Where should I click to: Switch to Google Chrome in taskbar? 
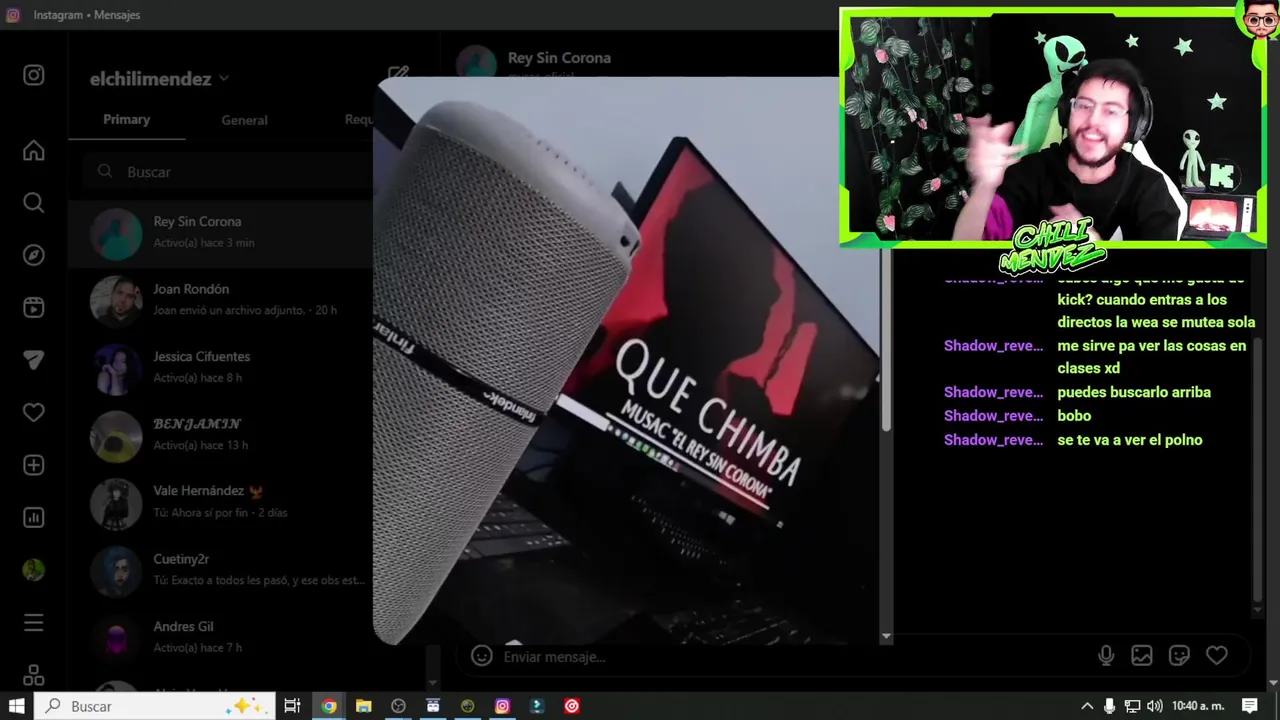coord(328,706)
